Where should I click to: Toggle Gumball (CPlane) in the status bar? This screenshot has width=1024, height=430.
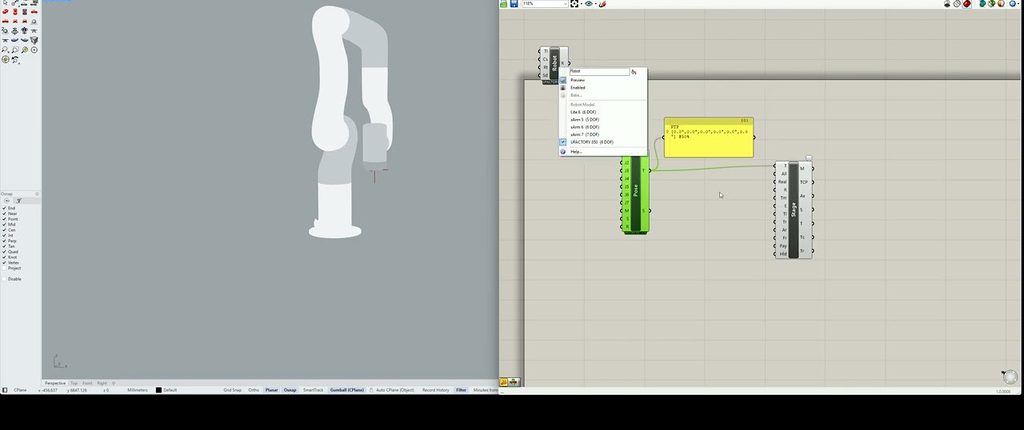[x=347, y=390]
